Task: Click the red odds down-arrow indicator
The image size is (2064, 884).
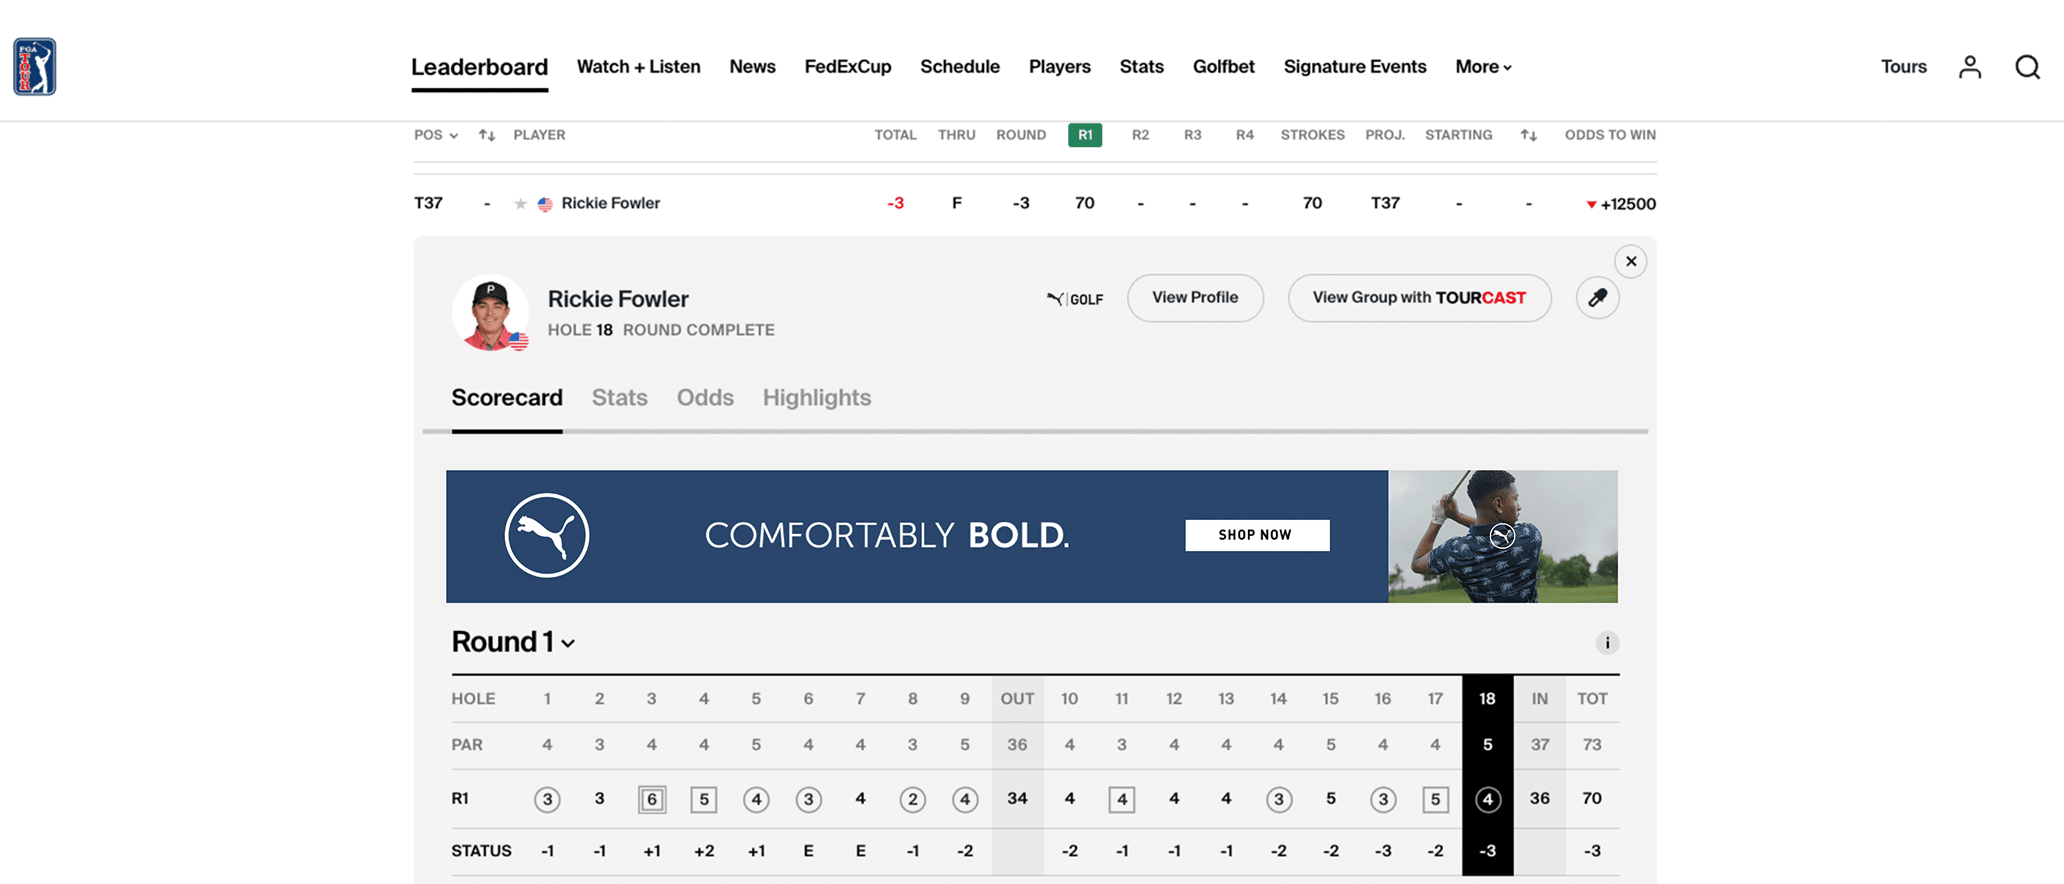Action: tap(1591, 205)
